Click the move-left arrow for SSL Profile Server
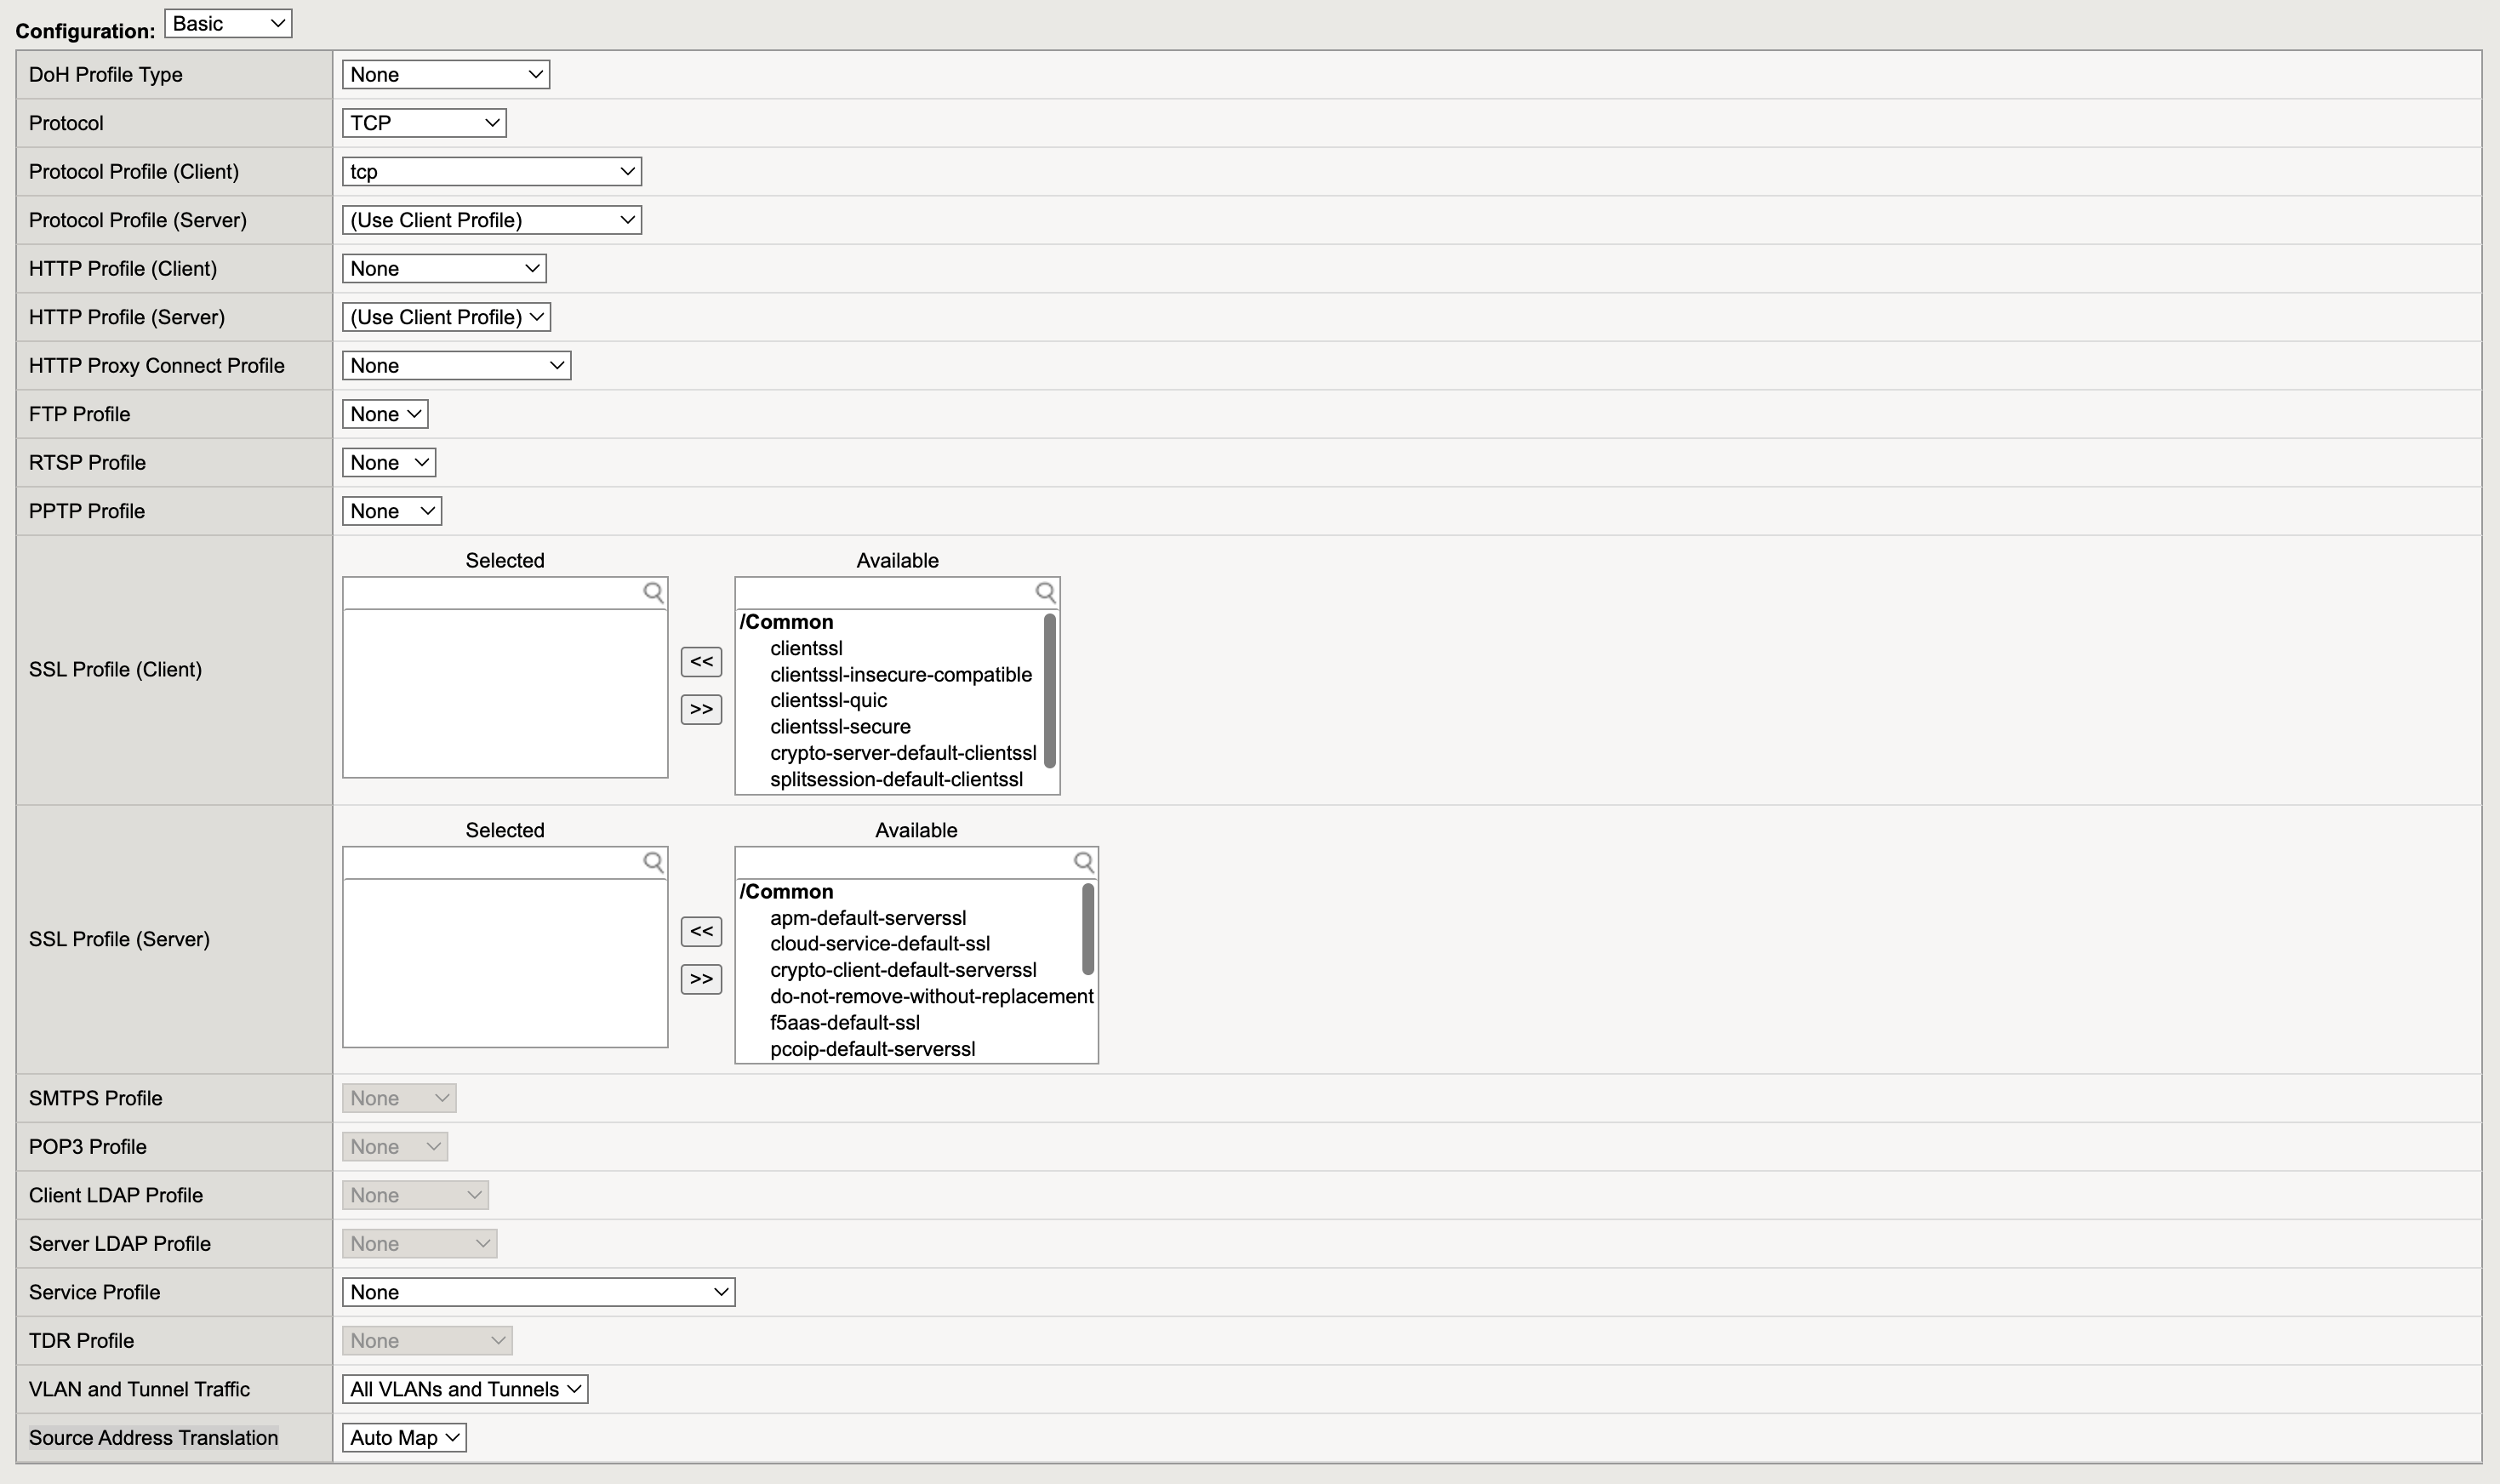 [x=701, y=931]
